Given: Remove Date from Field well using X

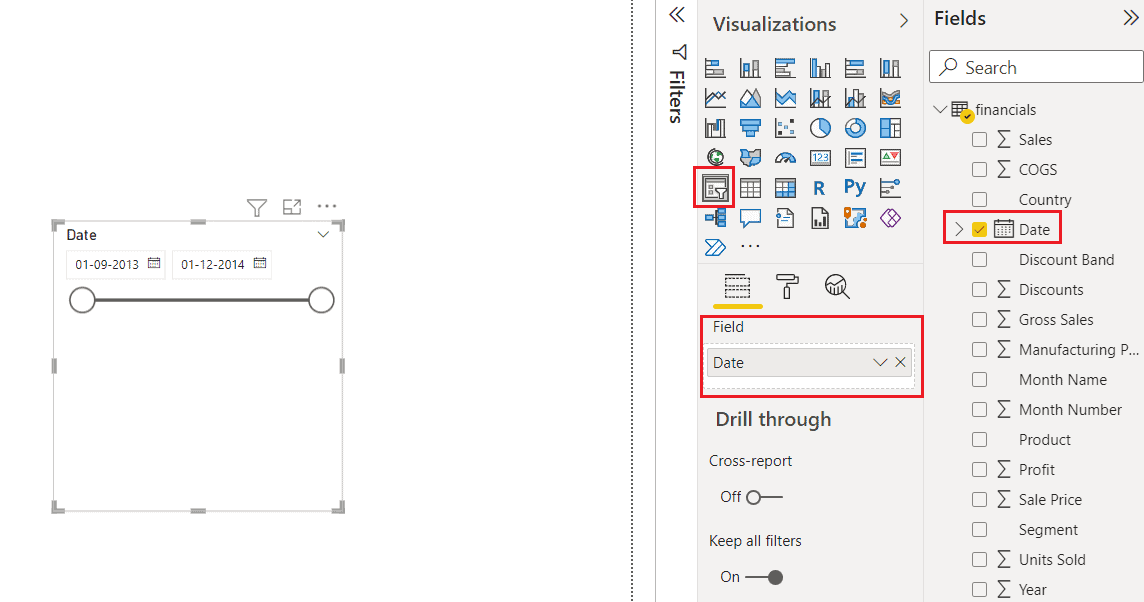Looking at the screenshot, I should pos(899,362).
